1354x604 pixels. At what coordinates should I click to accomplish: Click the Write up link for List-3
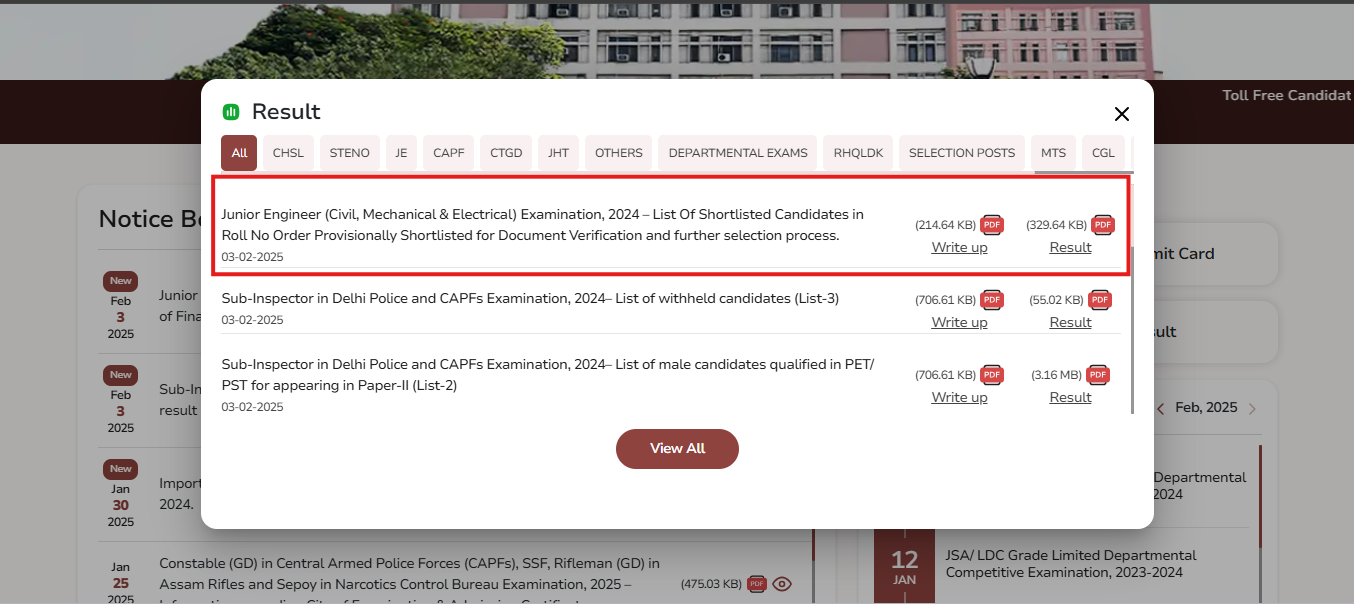click(x=959, y=322)
